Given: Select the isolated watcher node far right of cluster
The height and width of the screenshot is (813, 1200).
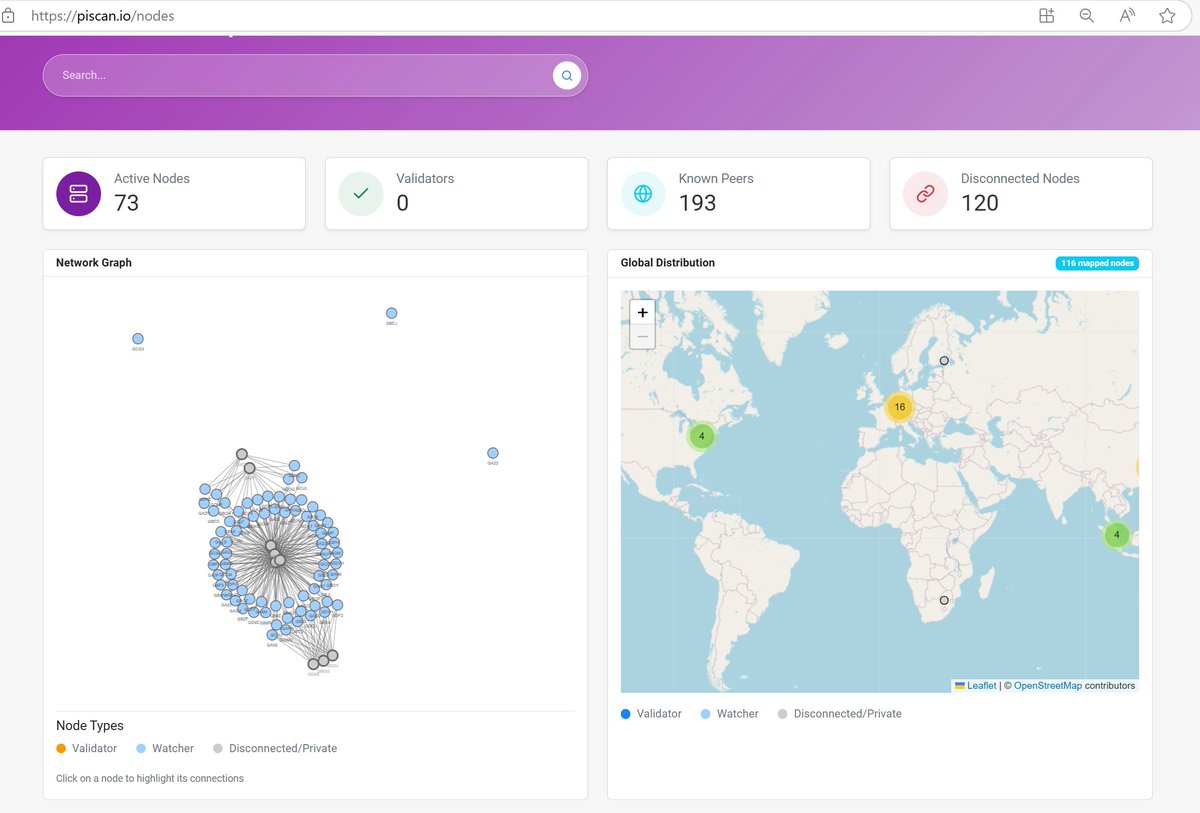Looking at the screenshot, I should coord(493,453).
